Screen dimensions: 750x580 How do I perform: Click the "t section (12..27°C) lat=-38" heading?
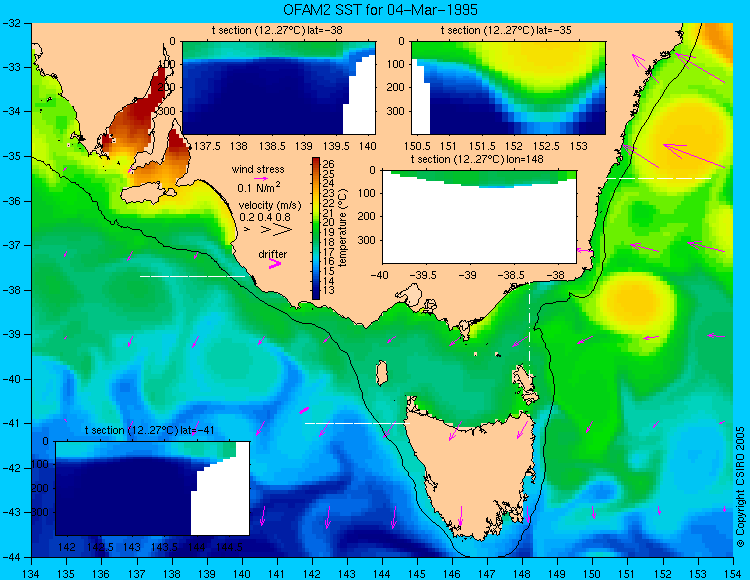coord(277,31)
